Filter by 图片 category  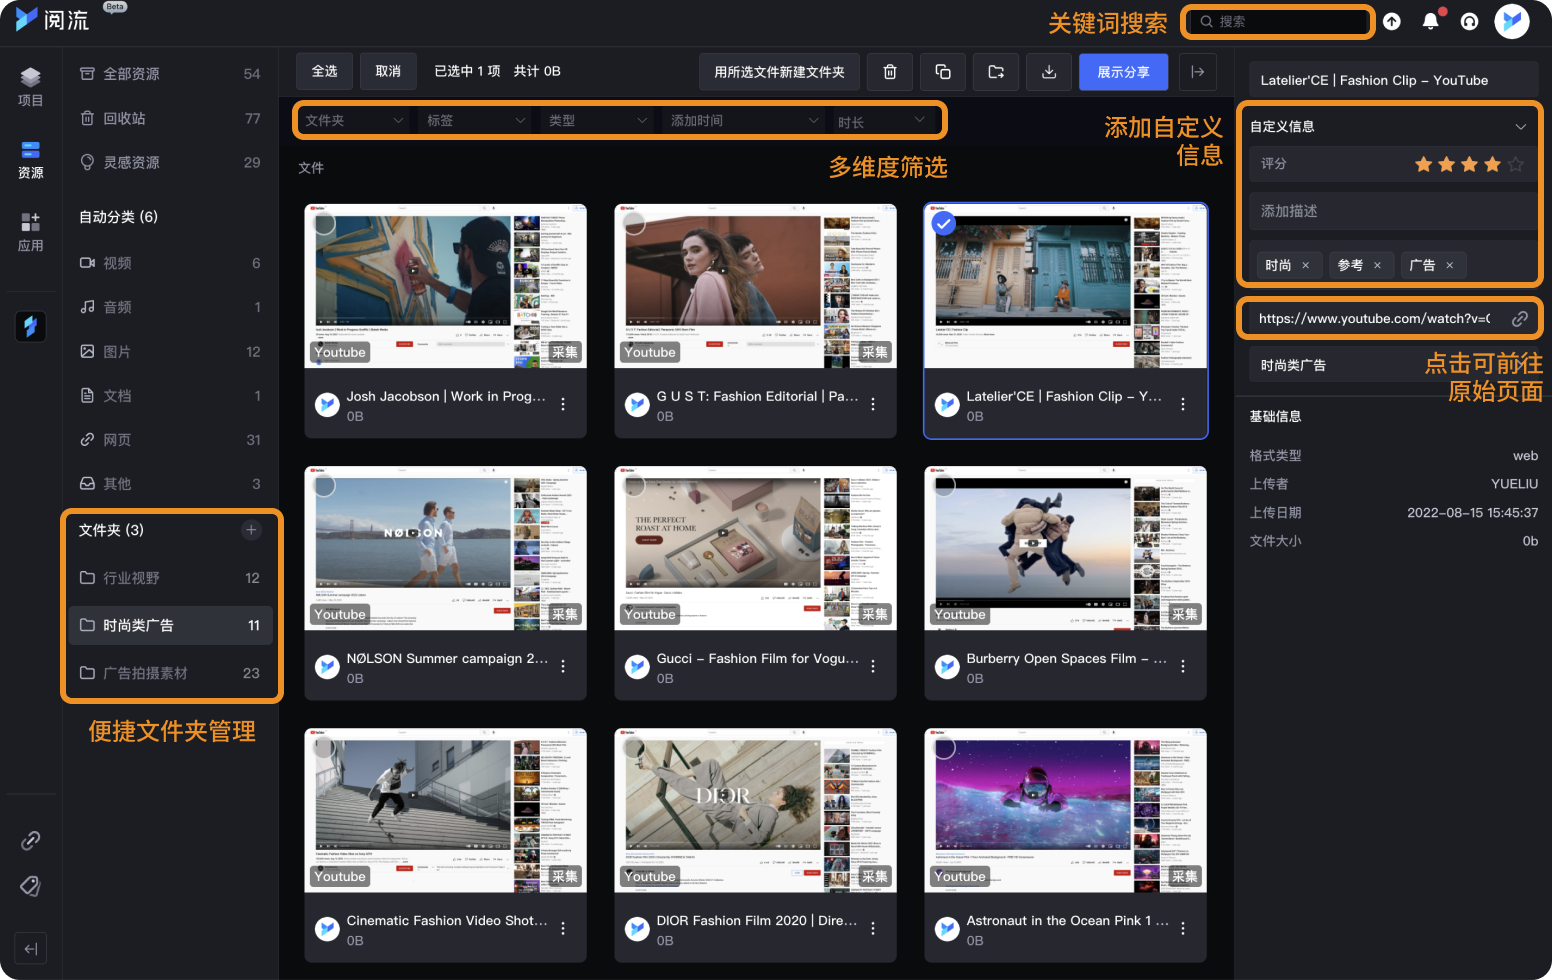point(170,351)
